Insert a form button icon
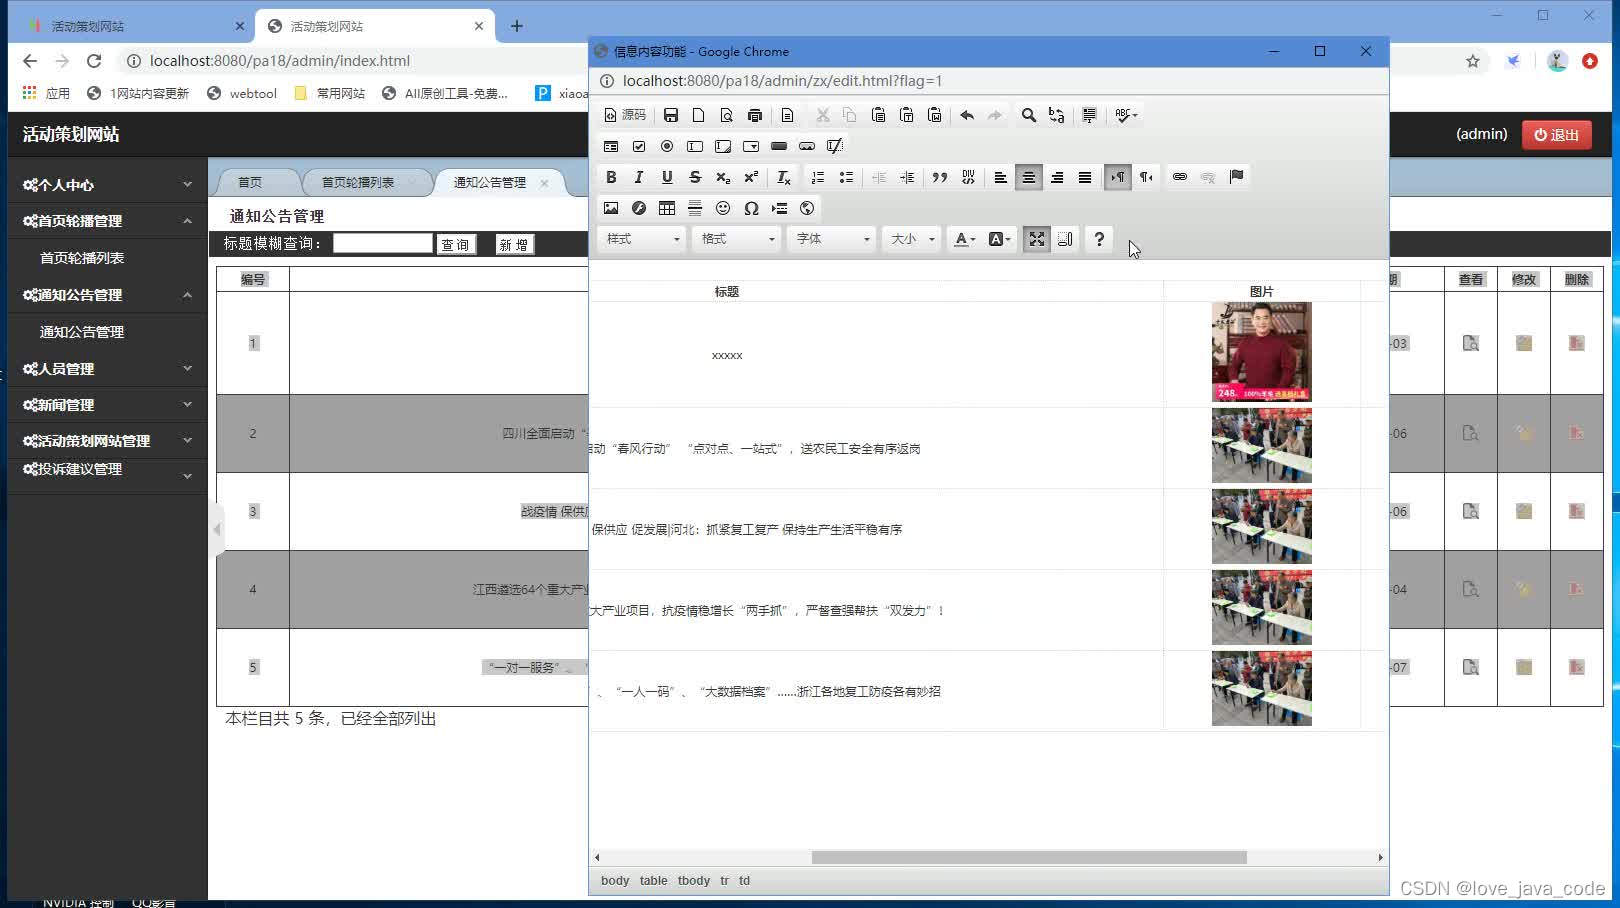The width and height of the screenshot is (1620, 908). click(779, 146)
